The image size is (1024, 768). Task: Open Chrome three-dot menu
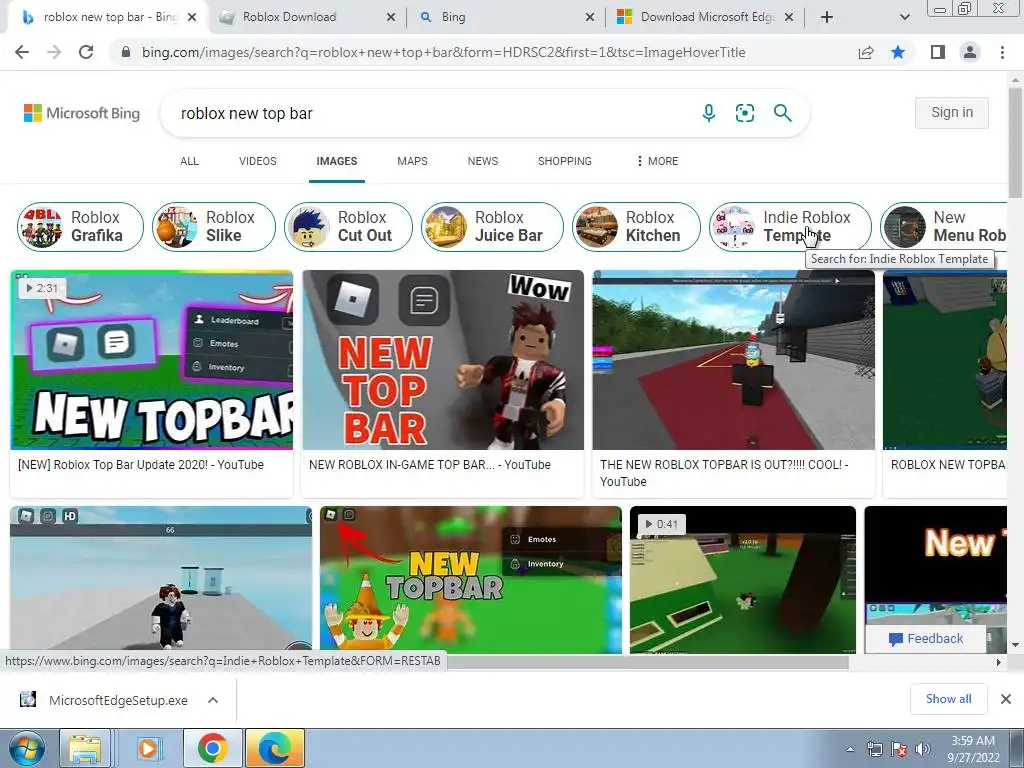[x=1002, y=52]
